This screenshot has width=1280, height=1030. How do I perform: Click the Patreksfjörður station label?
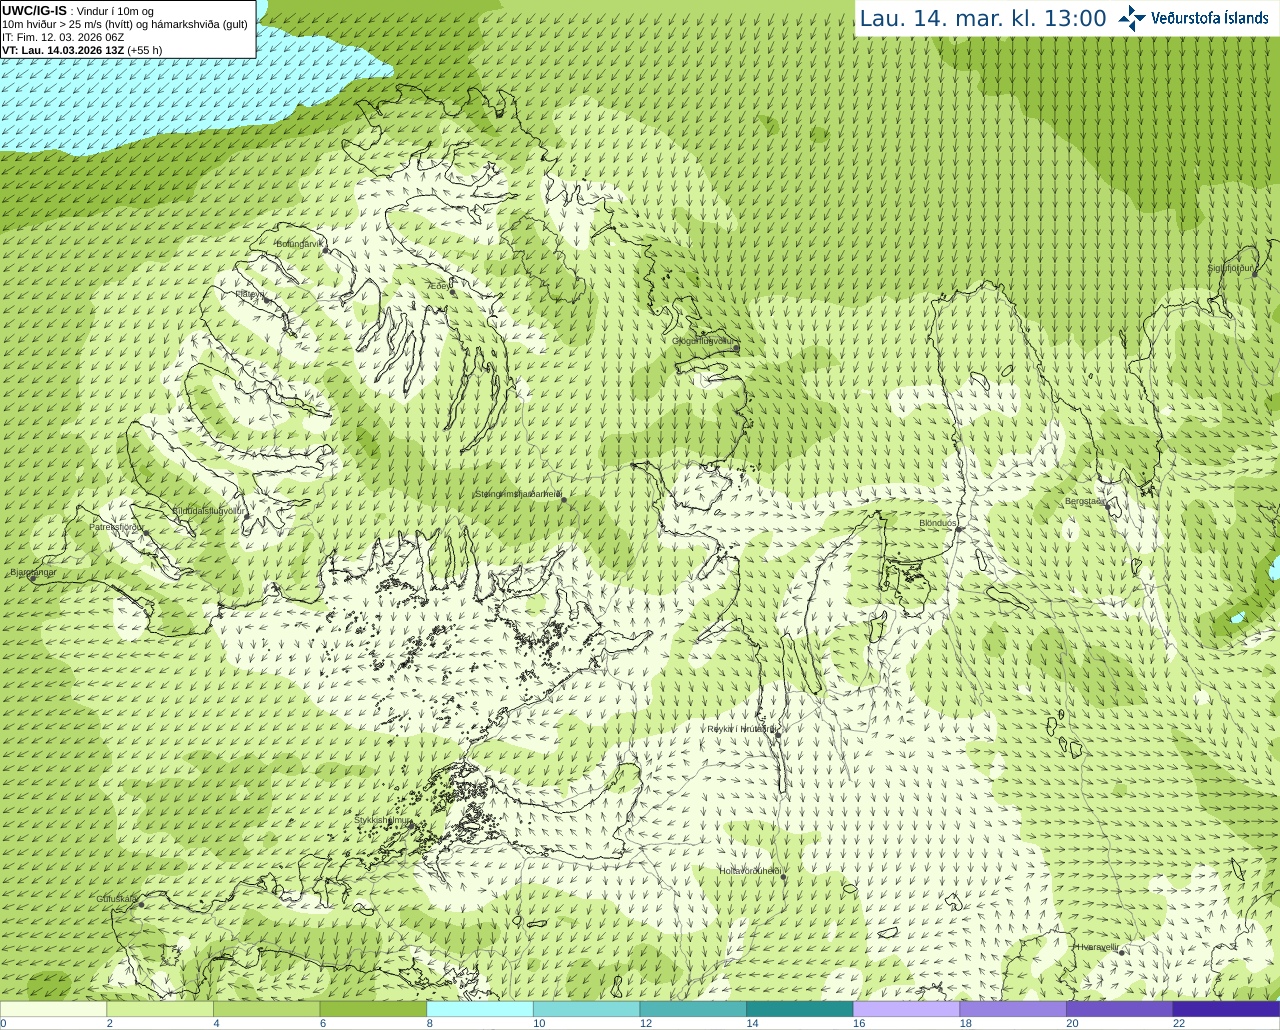coord(116,526)
